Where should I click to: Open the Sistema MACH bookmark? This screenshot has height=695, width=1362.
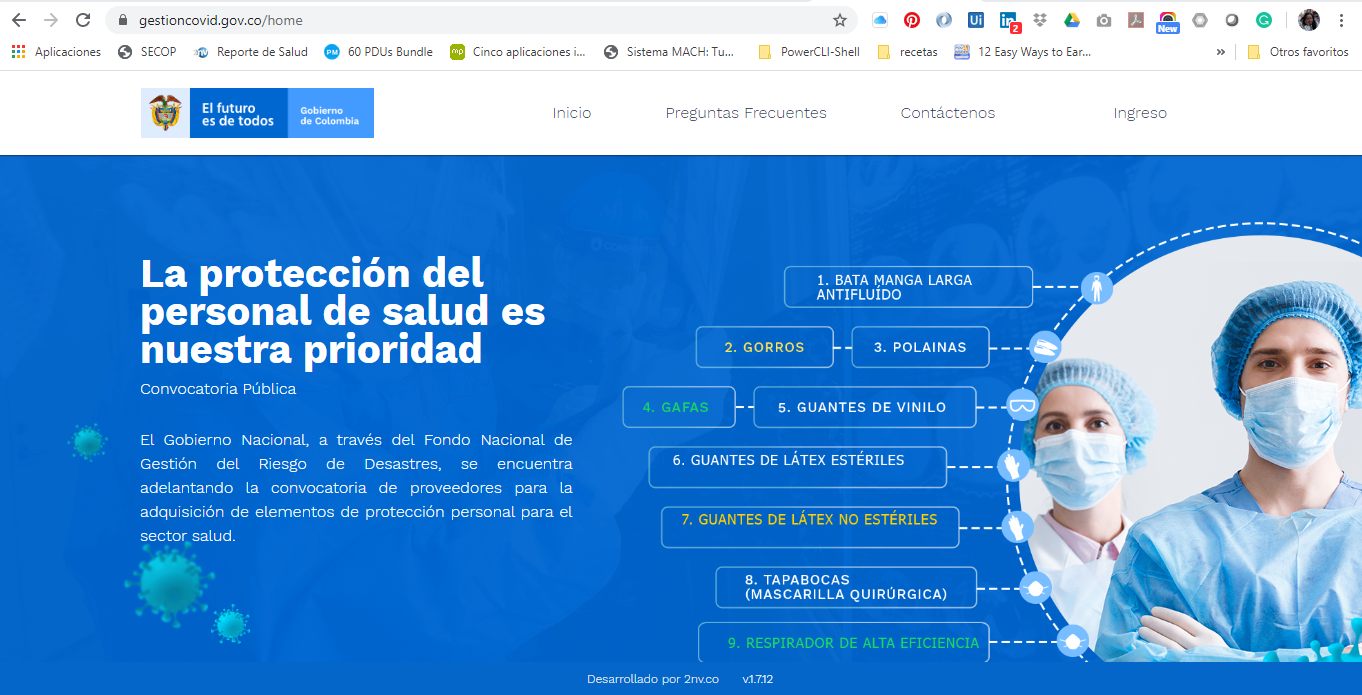coord(669,52)
